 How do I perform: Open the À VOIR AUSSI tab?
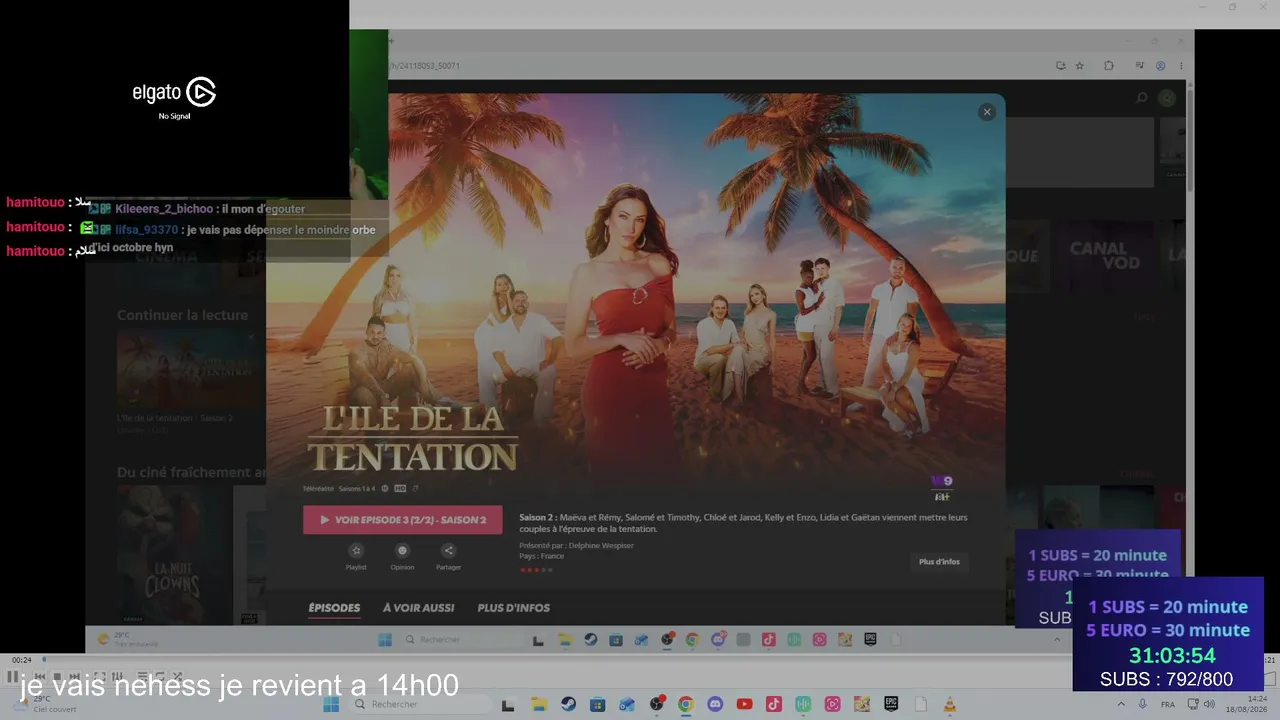[x=418, y=608]
